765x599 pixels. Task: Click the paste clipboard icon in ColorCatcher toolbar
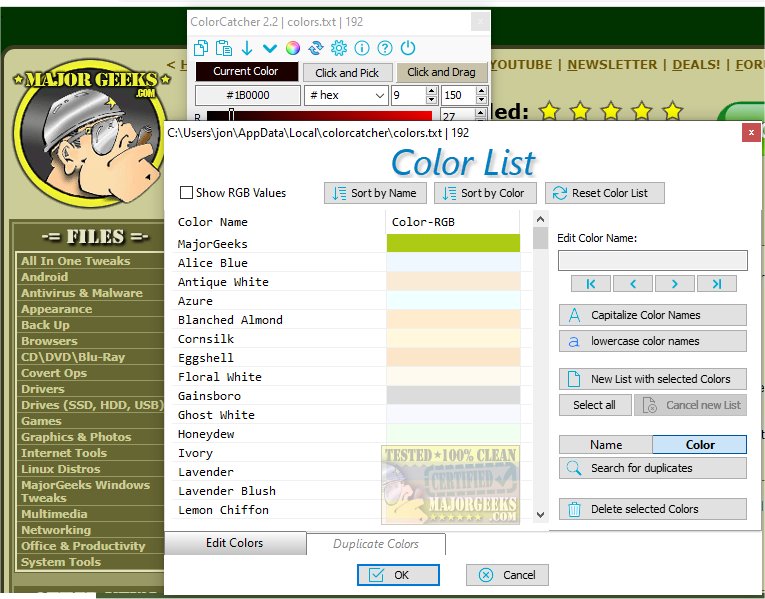coord(223,48)
